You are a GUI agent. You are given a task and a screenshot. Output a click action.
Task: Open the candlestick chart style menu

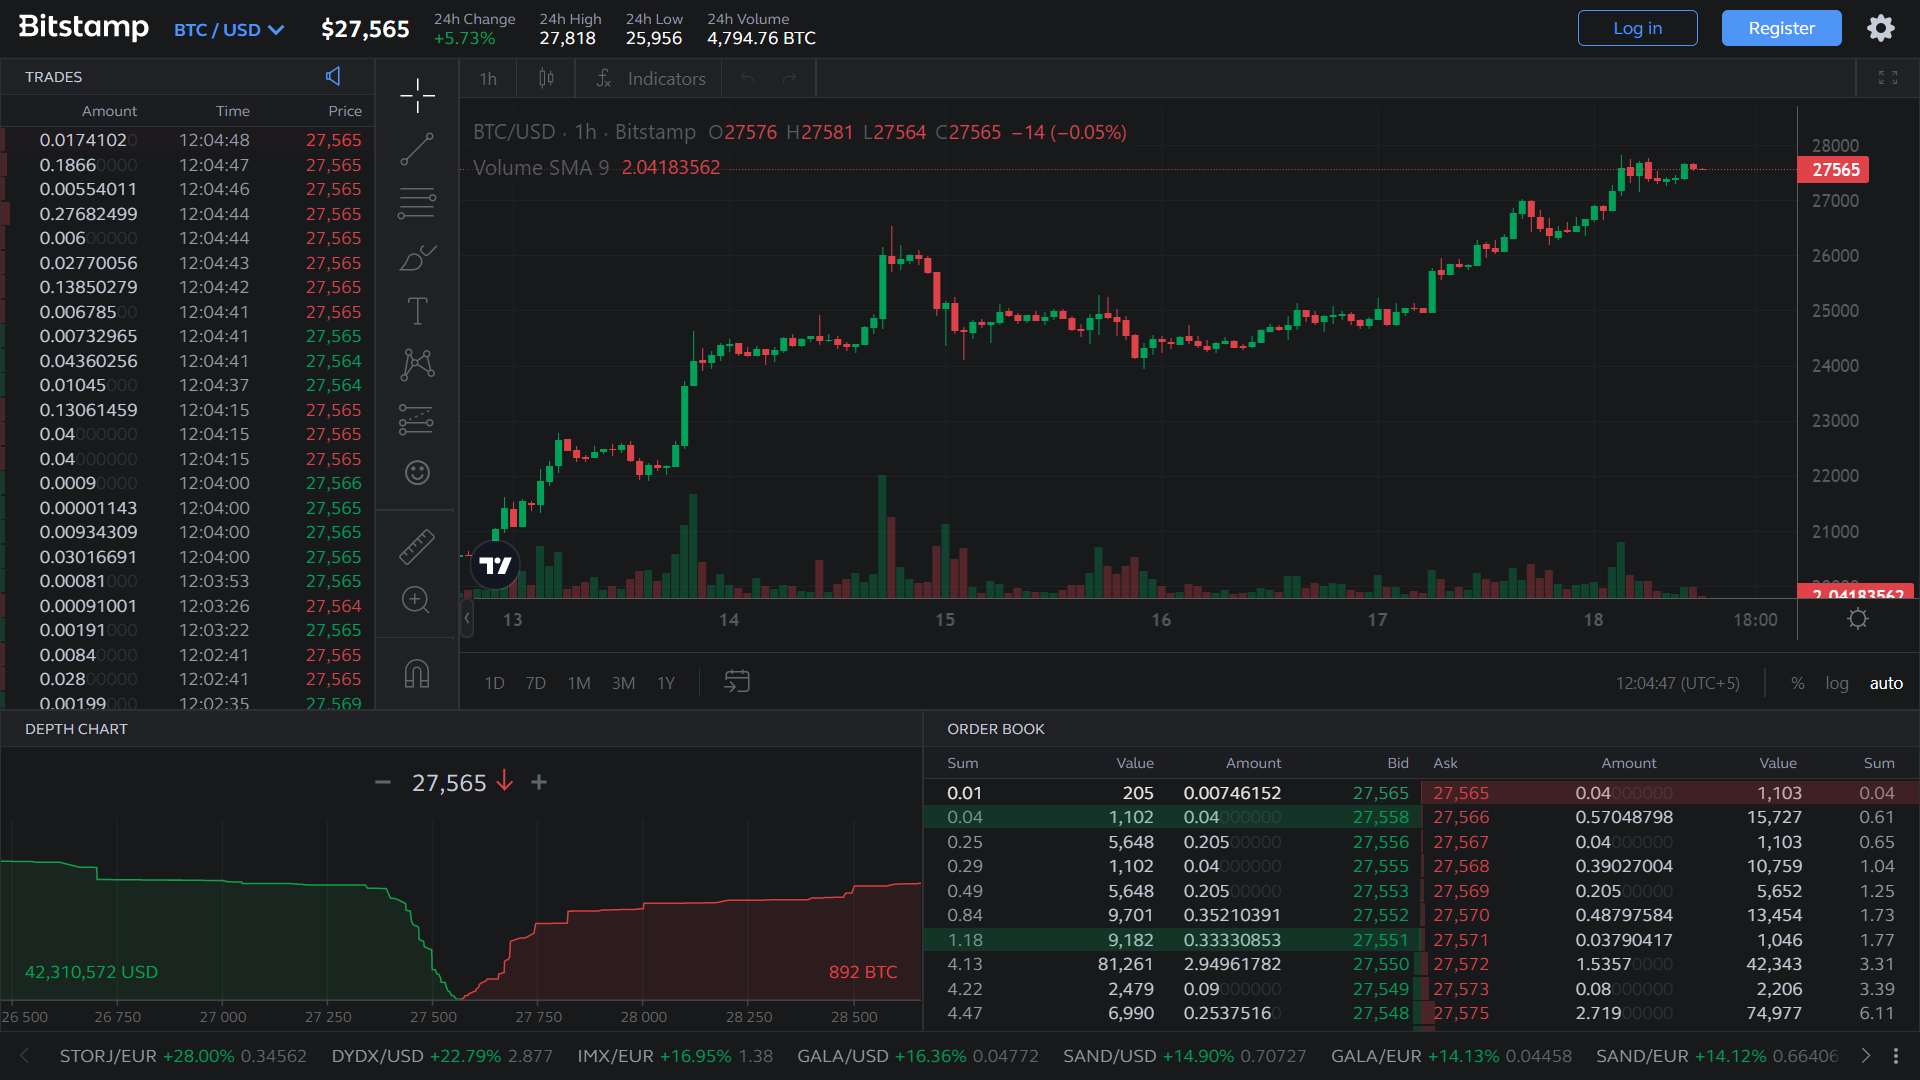tap(546, 78)
